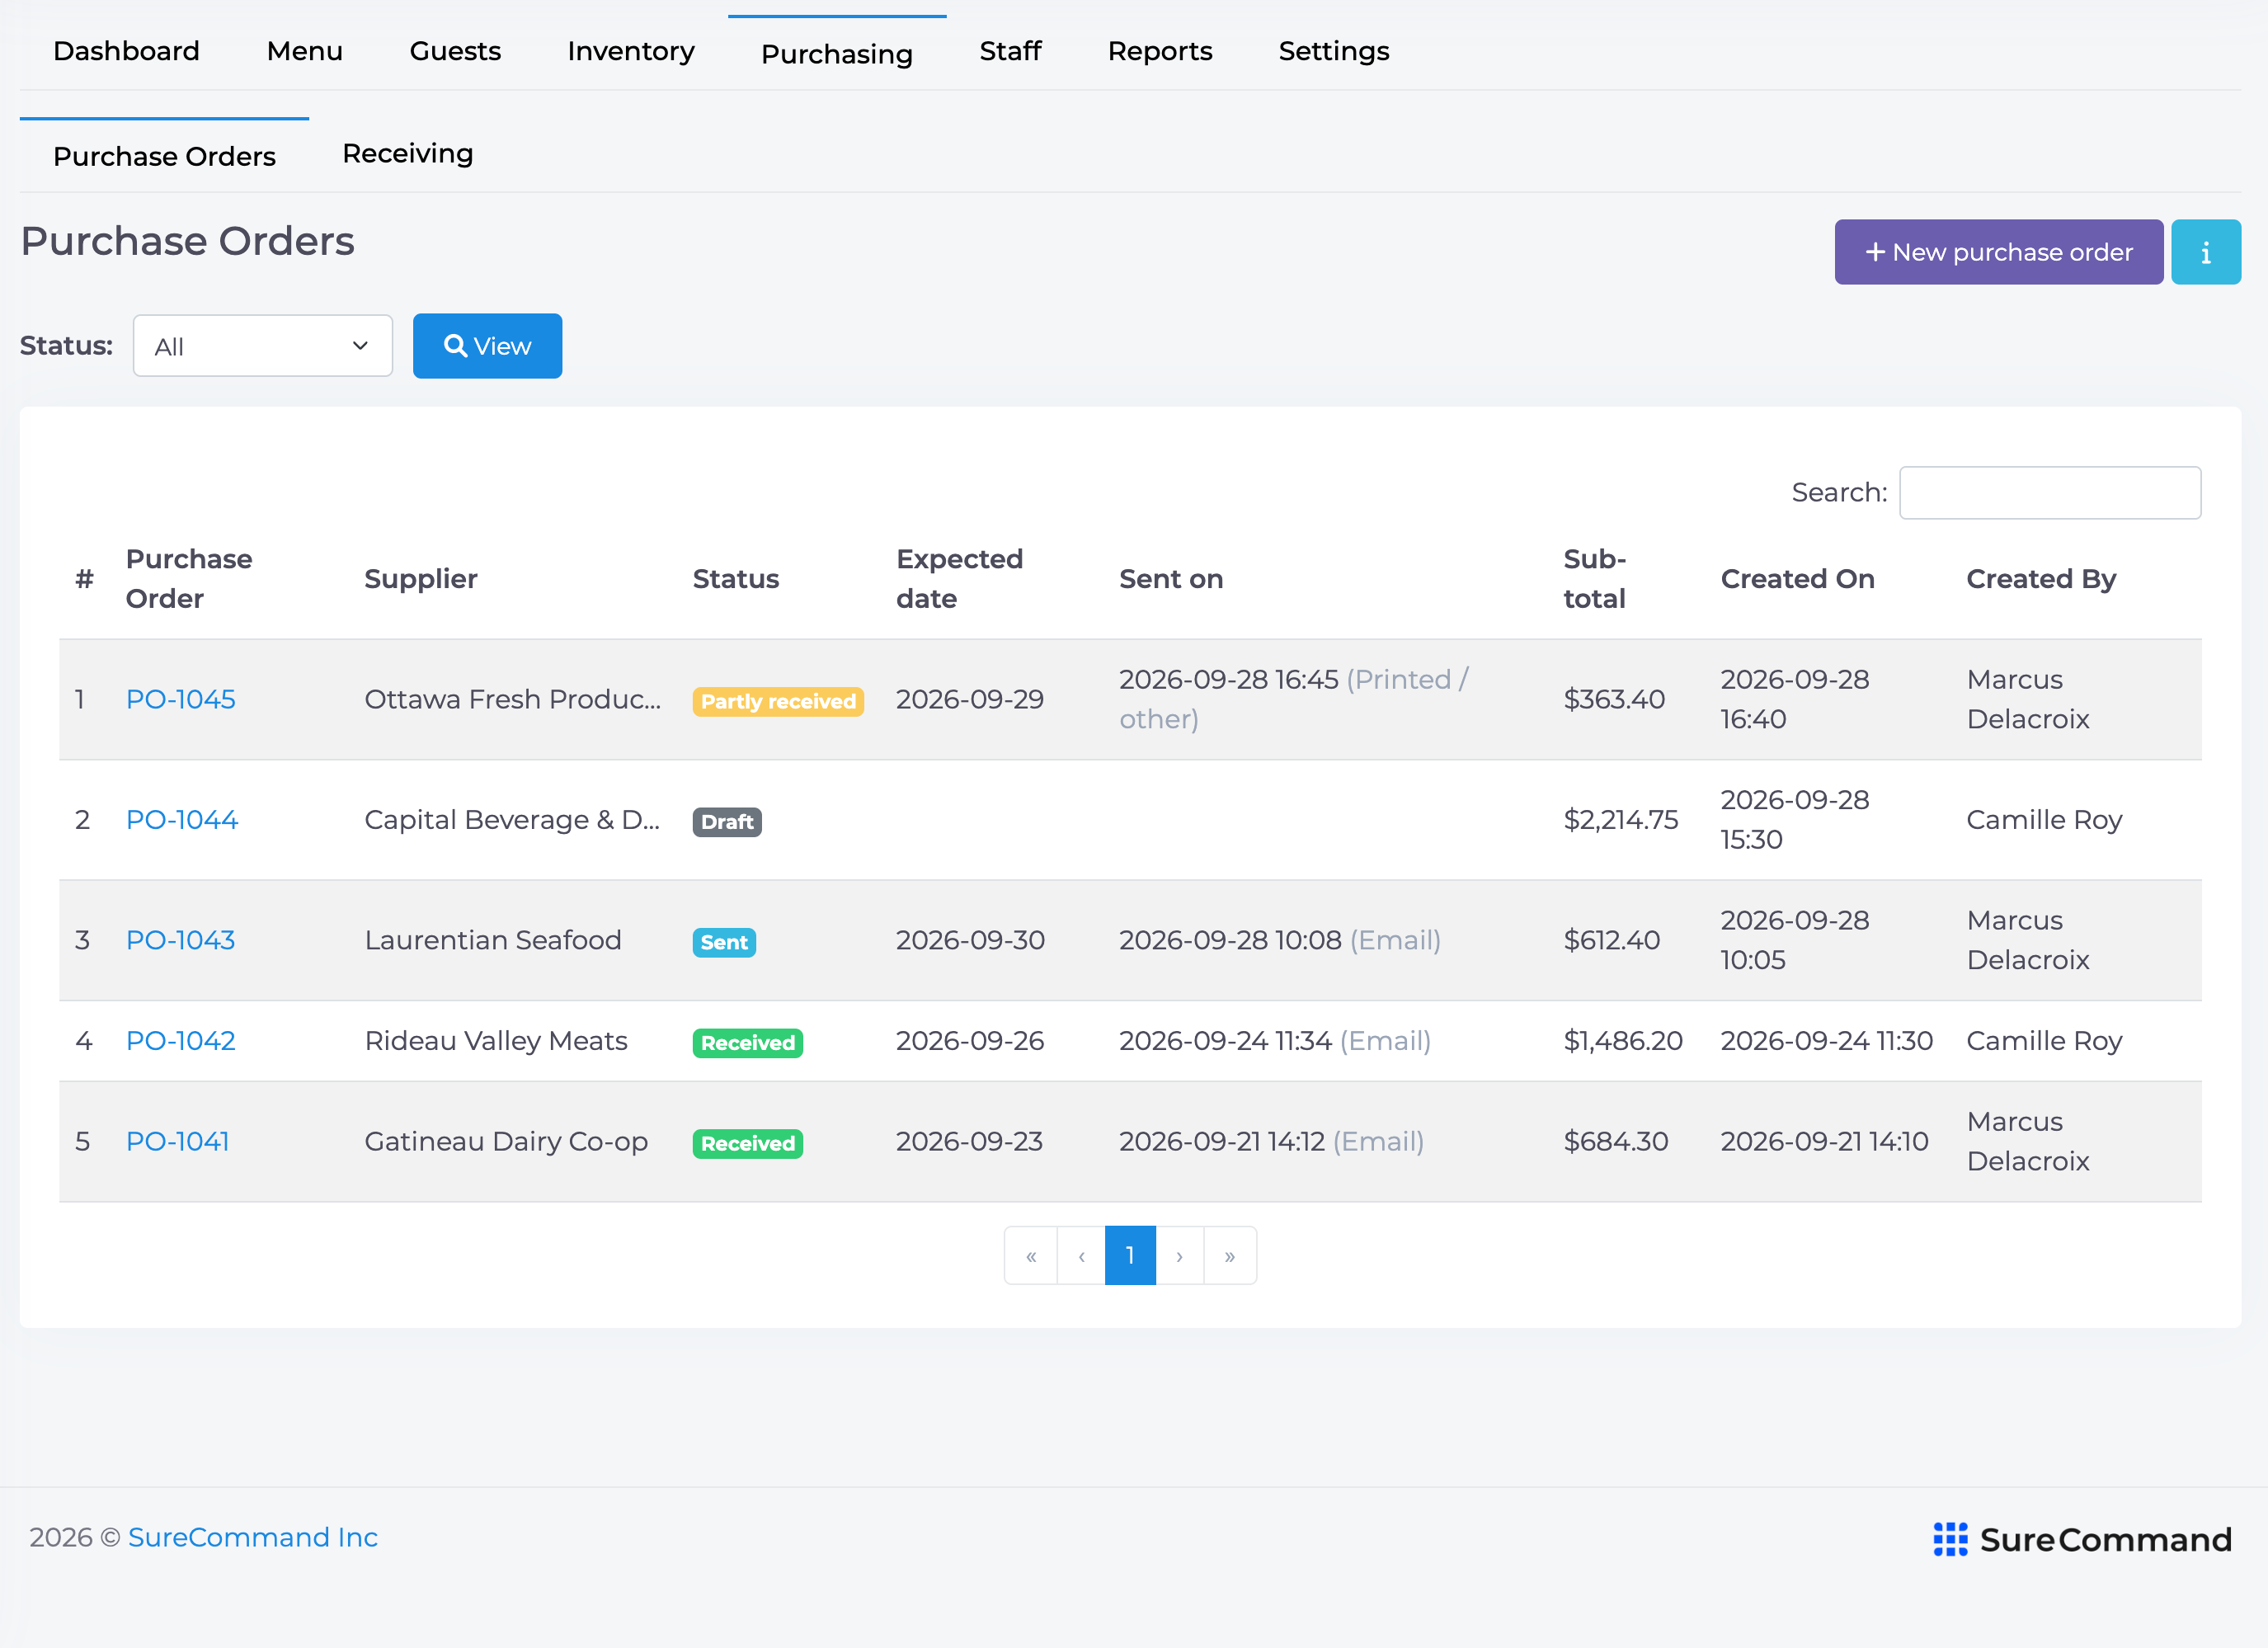Image resolution: width=2268 pixels, height=1648 pixels.
Task: Click expected date 2026-09-30
Action: 970,940
